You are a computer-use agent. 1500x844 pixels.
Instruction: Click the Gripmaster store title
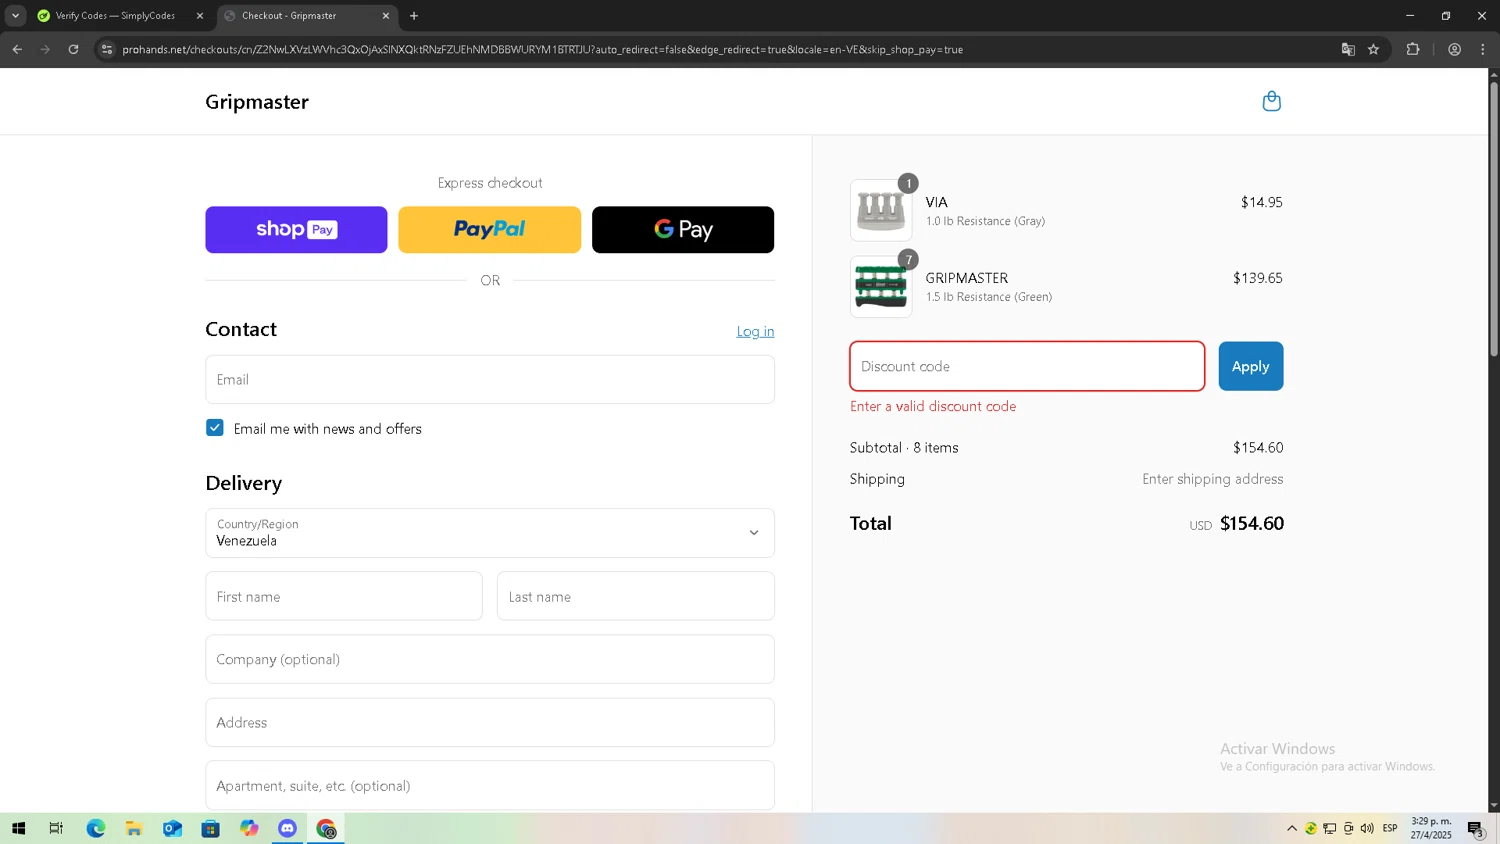pos(257,102)
